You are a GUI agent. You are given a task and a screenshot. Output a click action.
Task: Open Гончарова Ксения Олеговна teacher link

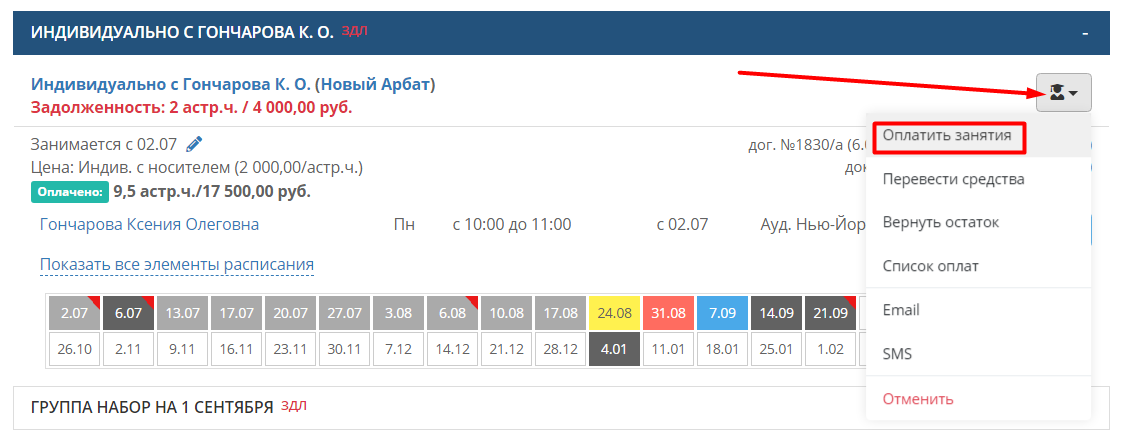point(149,225)
